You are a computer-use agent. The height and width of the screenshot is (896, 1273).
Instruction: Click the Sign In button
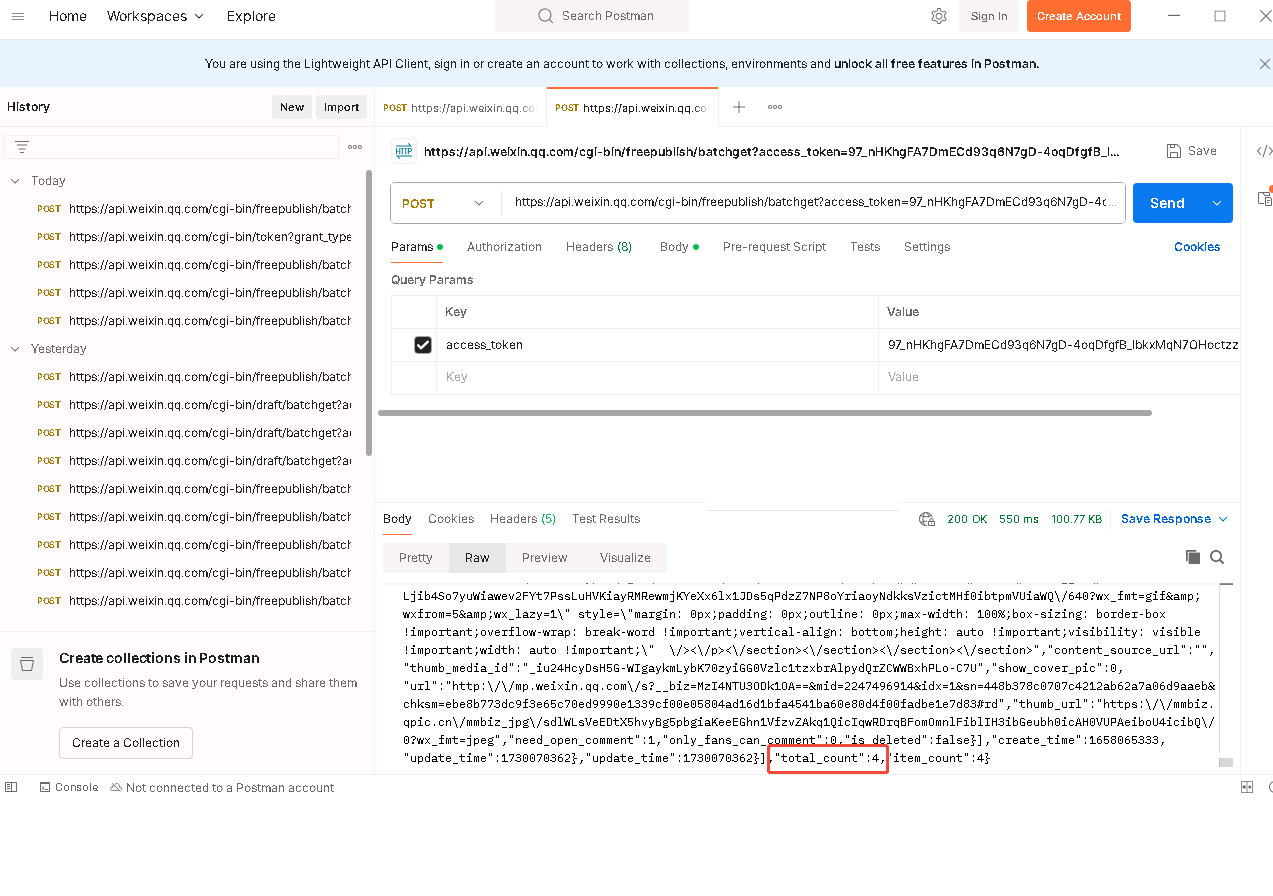tap(989, 16)
